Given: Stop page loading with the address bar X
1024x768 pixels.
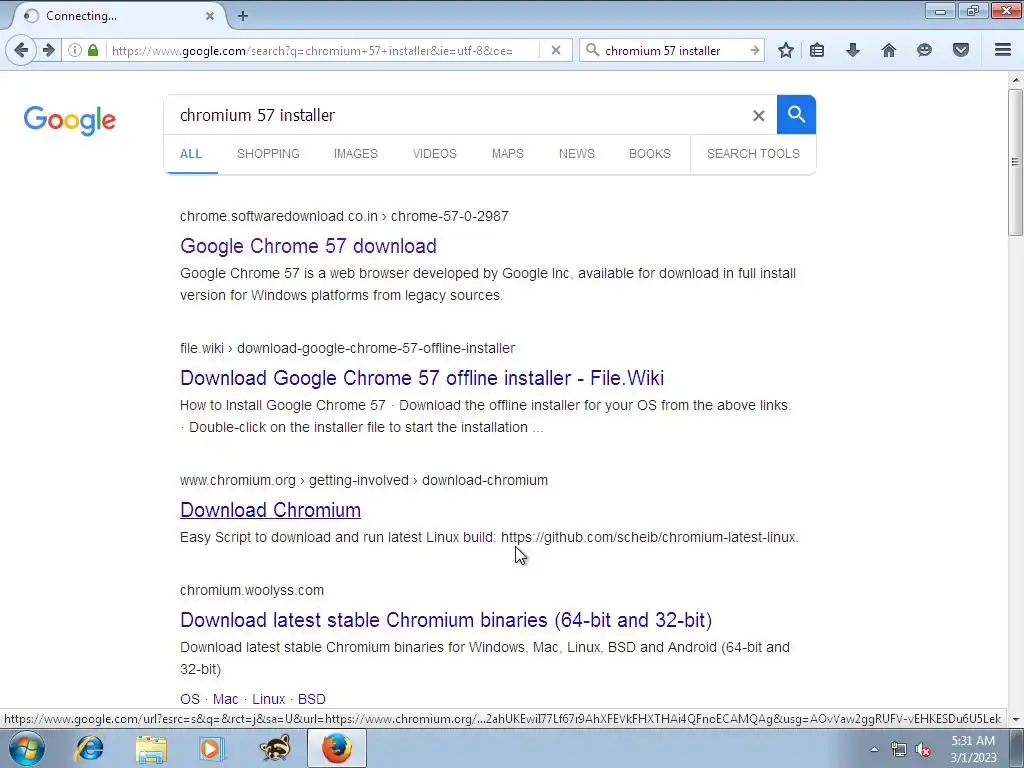Looking at the screenshot, I should [x=556, y=50].
